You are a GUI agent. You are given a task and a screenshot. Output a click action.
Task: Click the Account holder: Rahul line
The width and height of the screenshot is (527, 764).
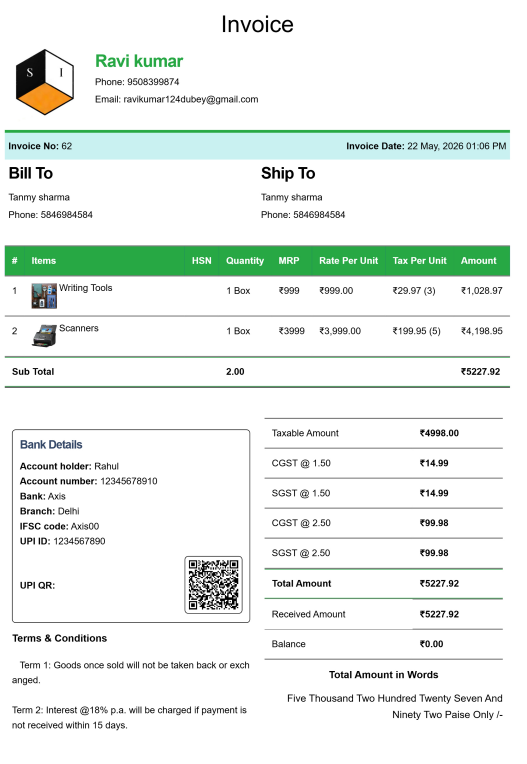point(69,466)
